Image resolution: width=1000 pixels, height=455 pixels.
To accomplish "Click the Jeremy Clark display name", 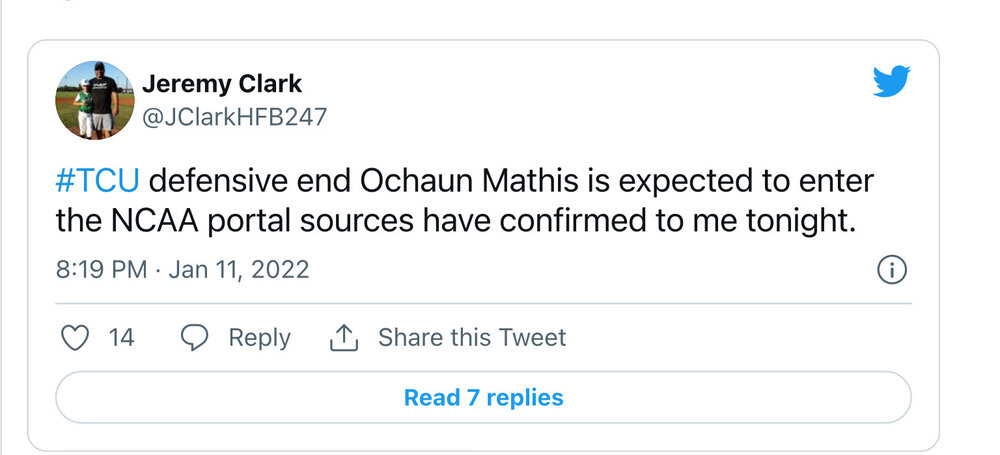I will 222,83.
